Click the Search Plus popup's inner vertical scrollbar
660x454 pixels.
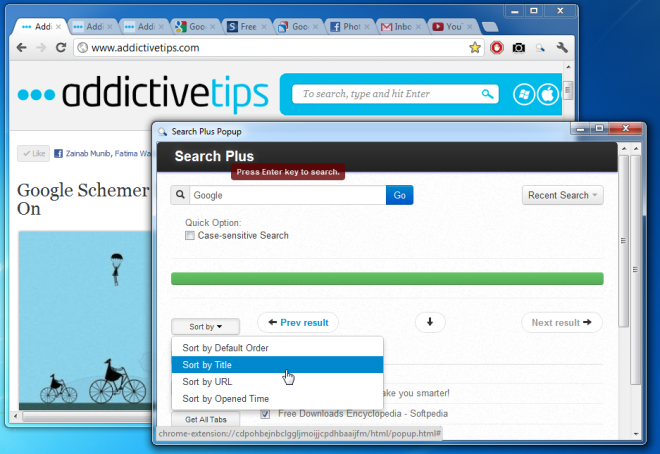click(x=624, y=241)
